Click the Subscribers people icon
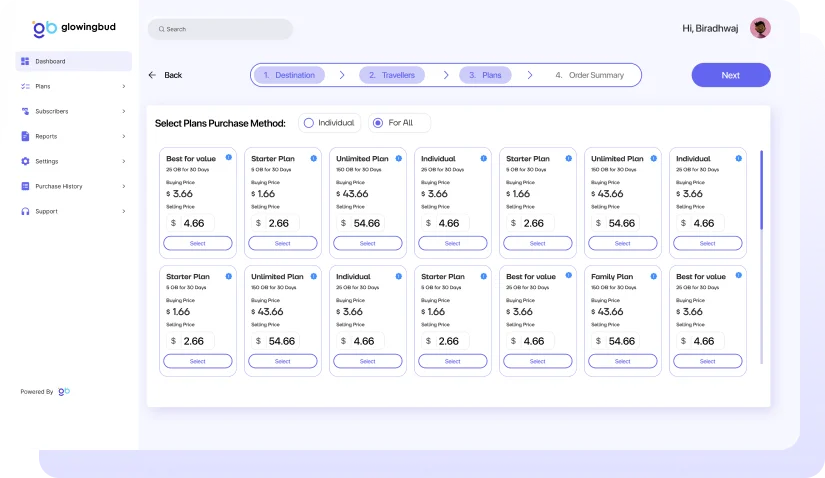Viewport: 825px width, 478px height. pos(25,111)
